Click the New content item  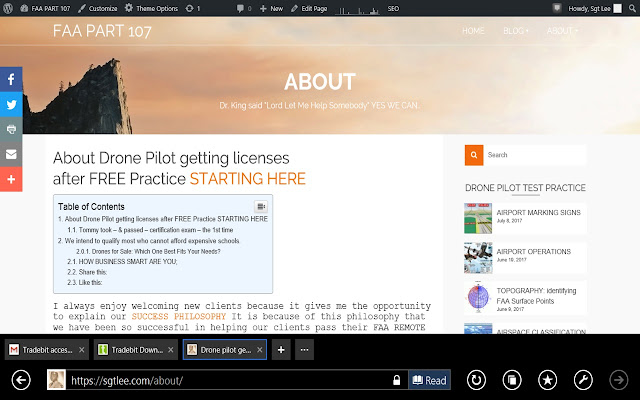click(x=271, y=8)
